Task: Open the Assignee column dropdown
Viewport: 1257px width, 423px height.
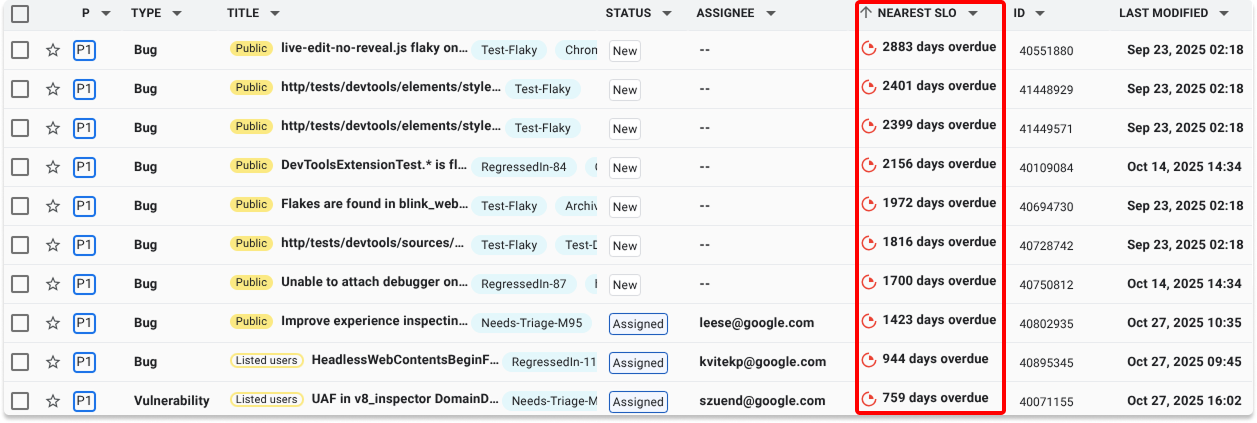Action: (x=771, y=14)
